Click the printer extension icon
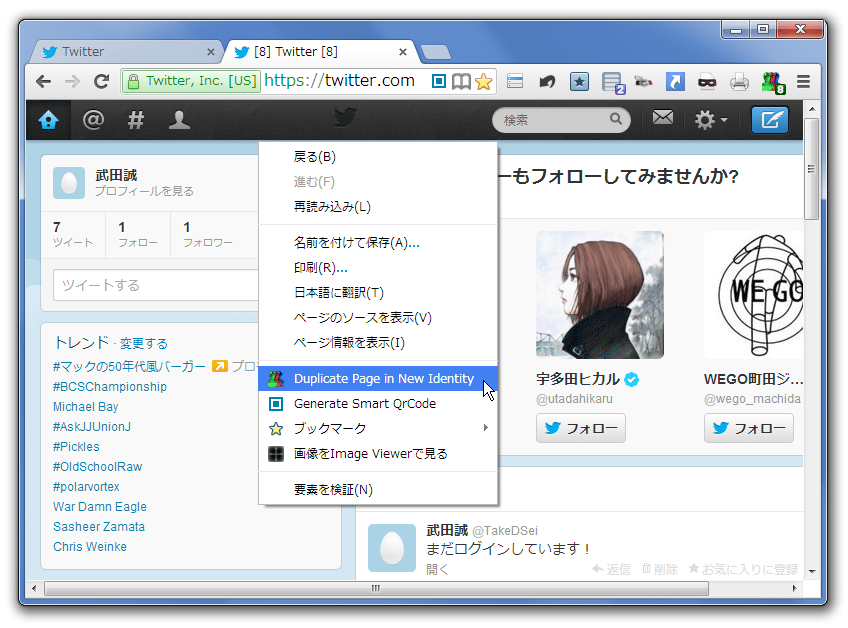 pos(739,82)
